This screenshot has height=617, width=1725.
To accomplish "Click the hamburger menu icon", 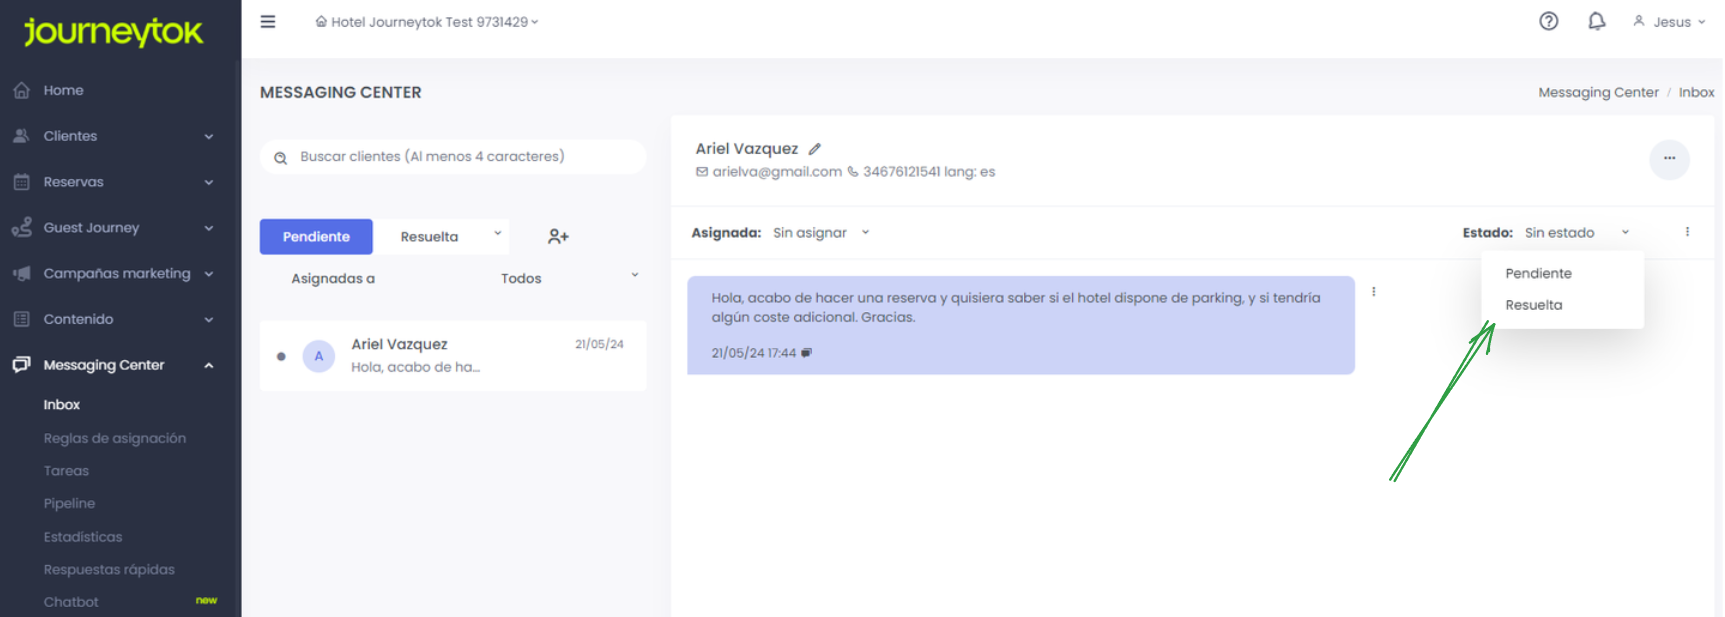I will tap(268, 22).
